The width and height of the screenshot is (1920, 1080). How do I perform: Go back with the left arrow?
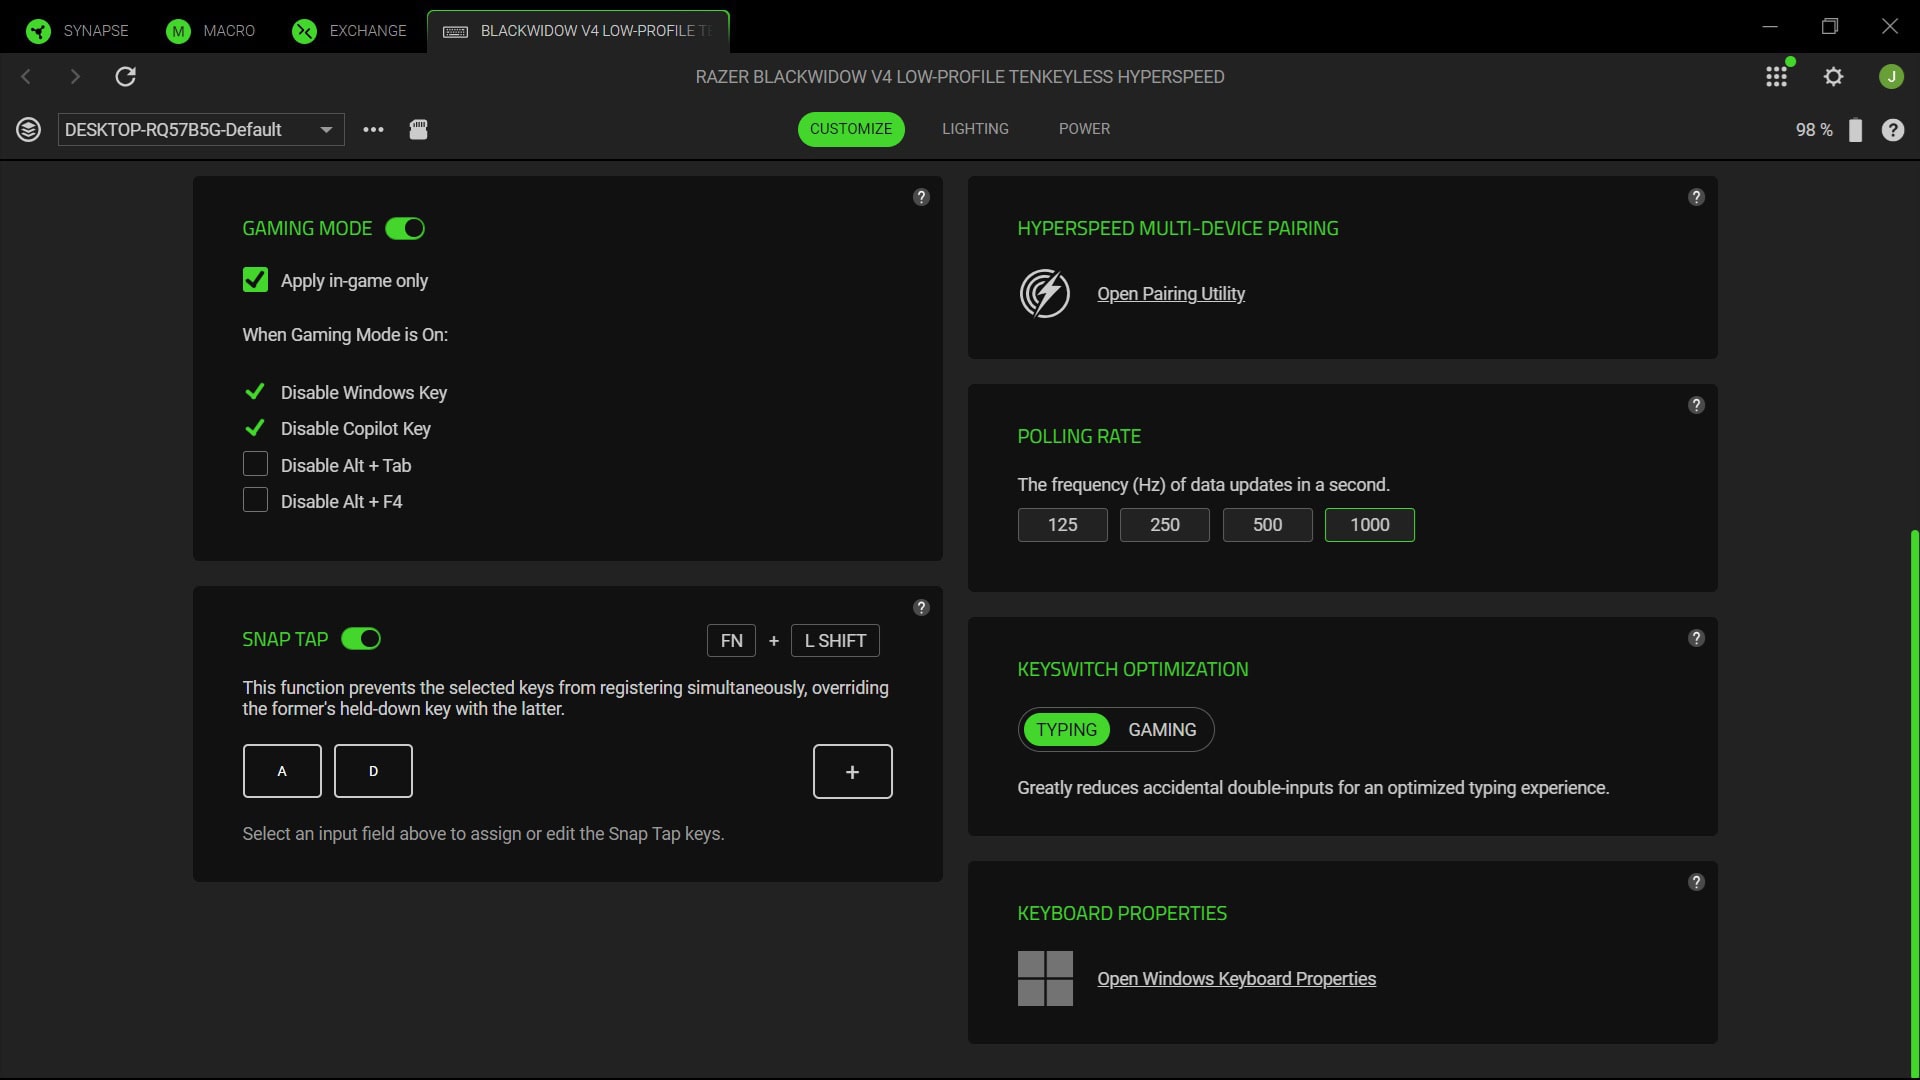click(27, 77)
